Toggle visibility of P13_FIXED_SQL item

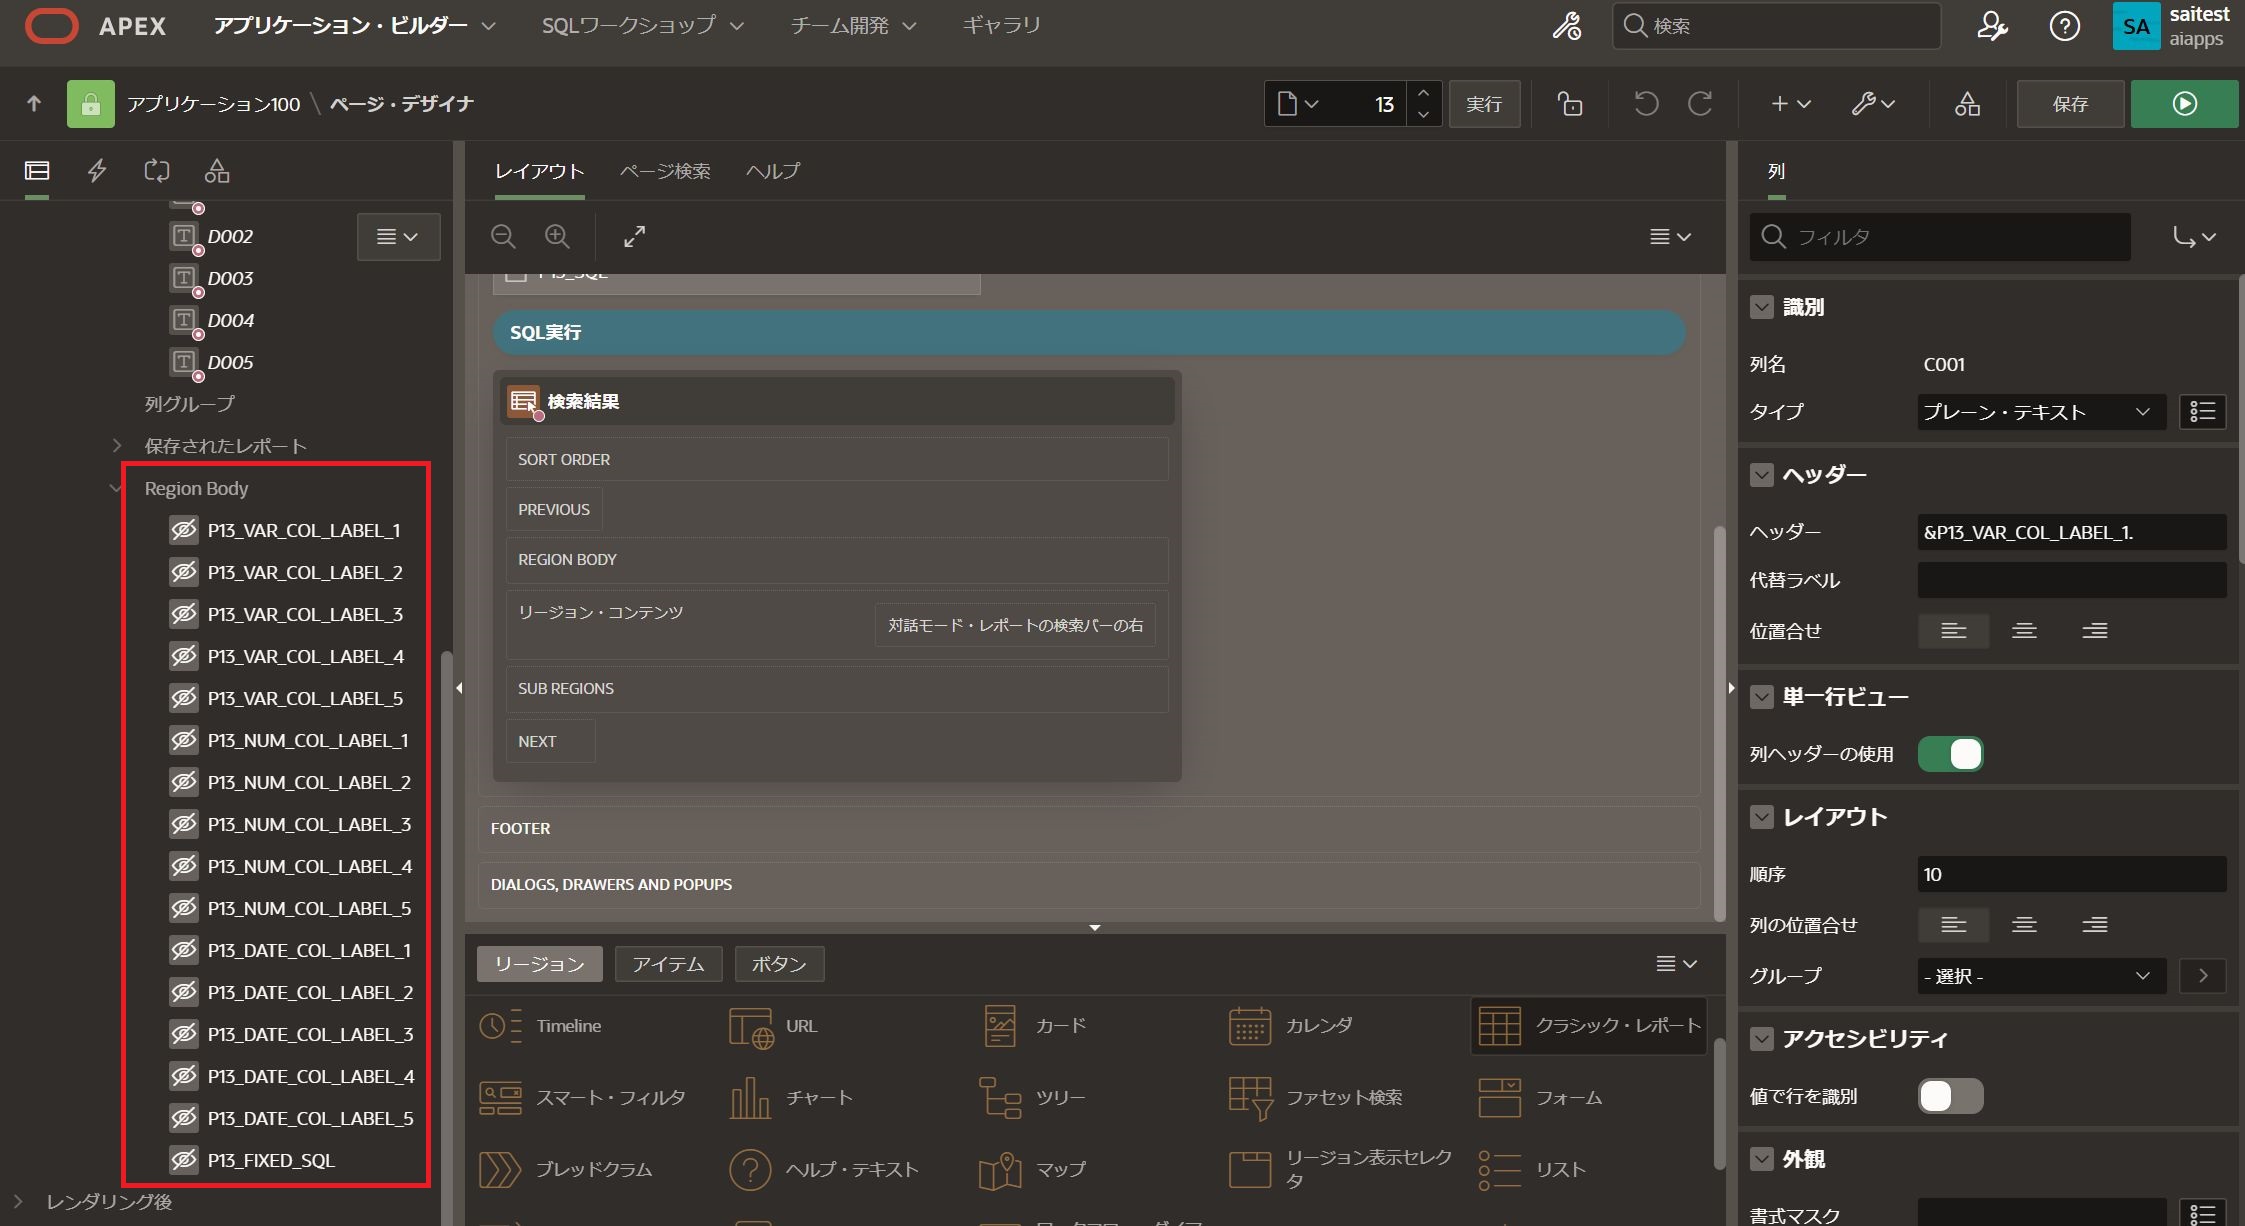[183, 1160]
